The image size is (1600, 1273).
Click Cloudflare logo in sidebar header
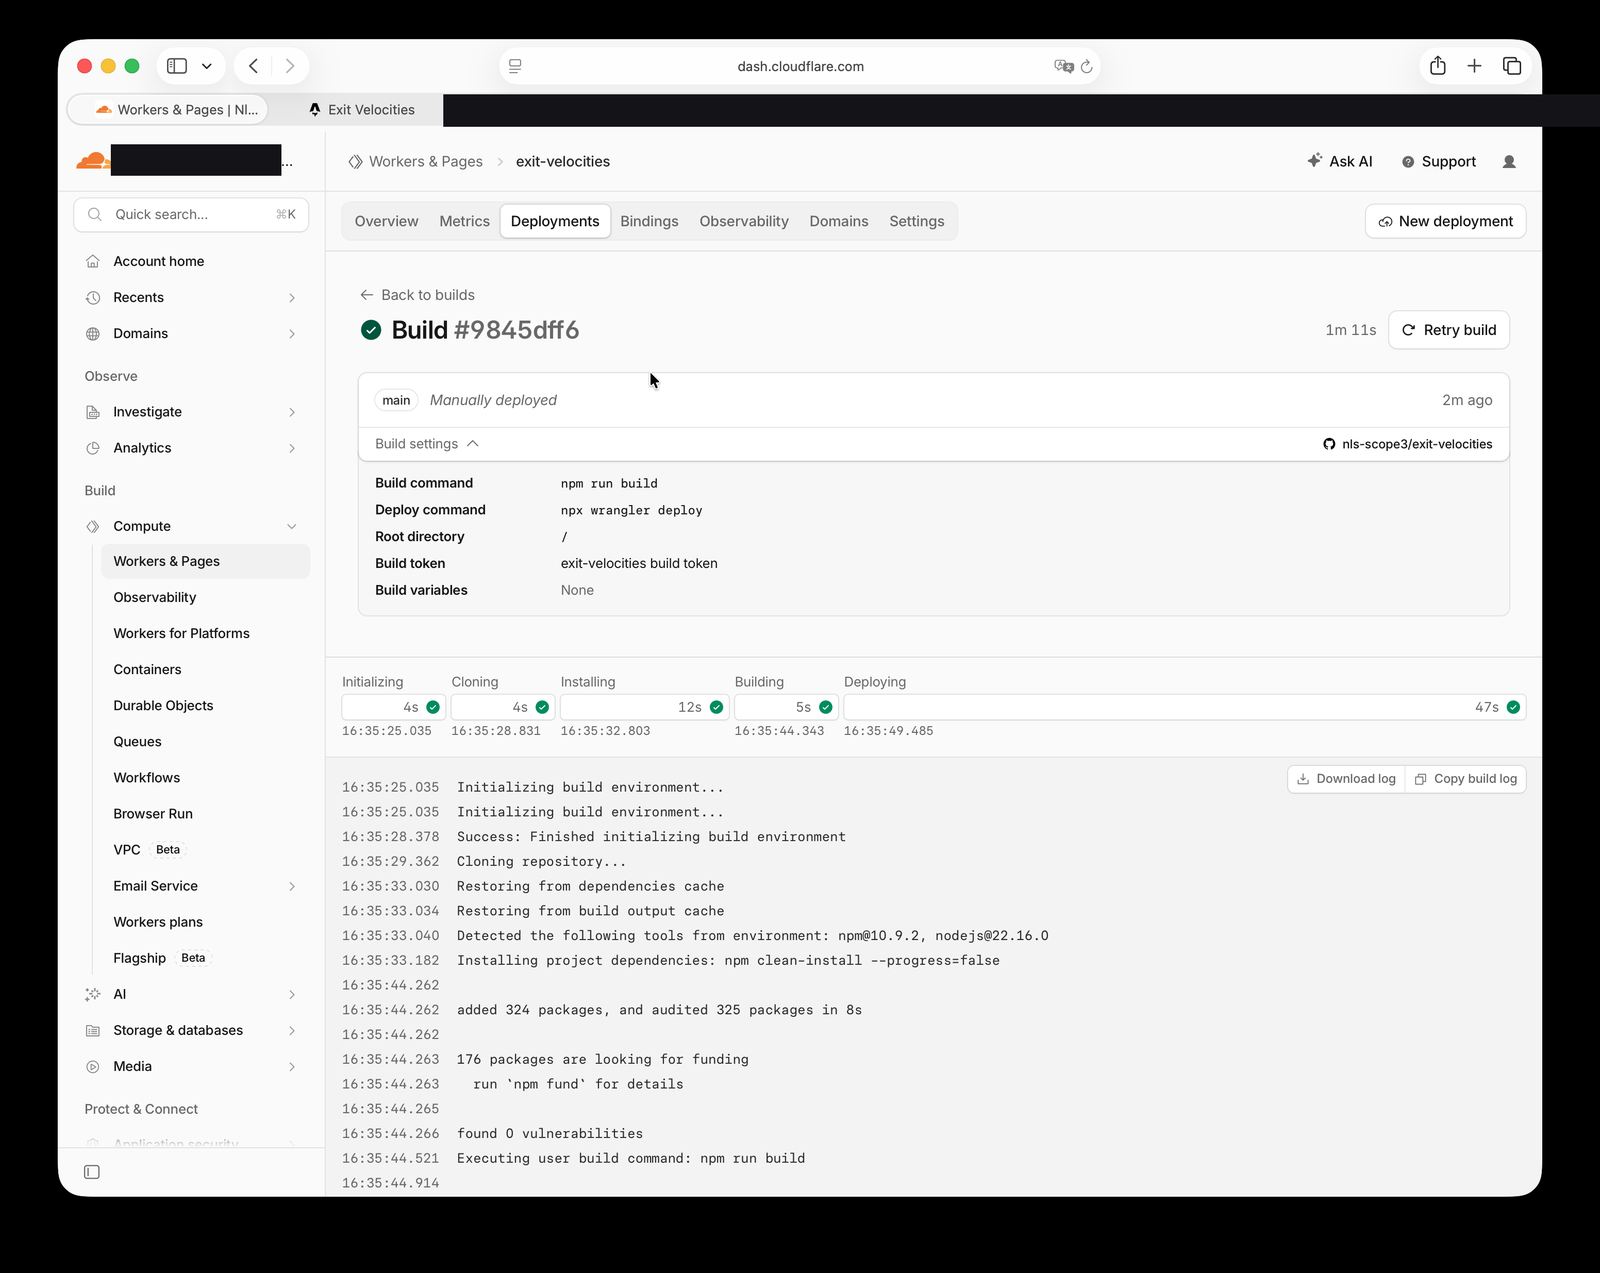click(93, 160)
